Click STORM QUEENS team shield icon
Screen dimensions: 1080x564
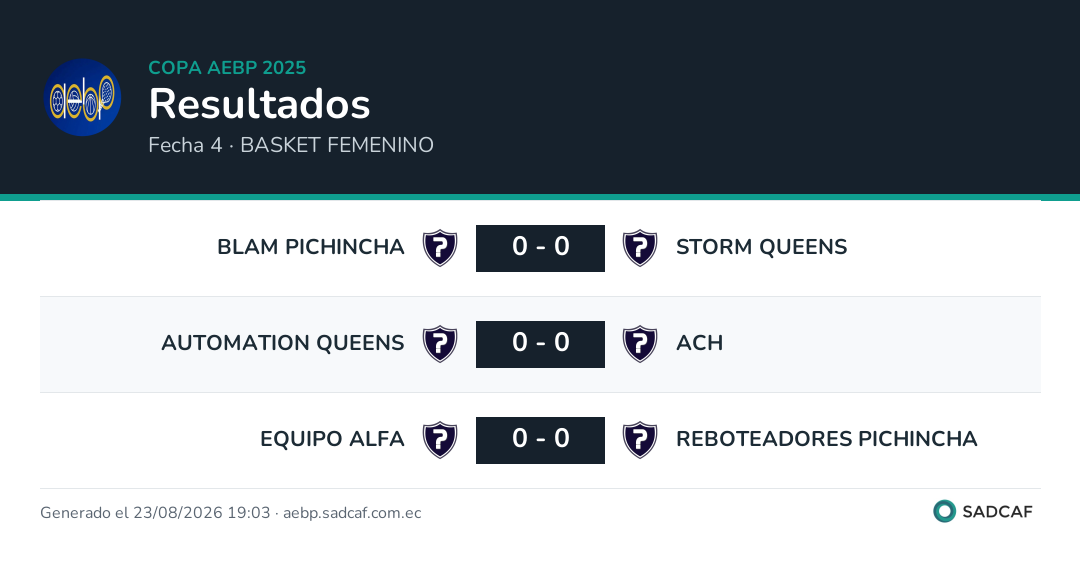(x=640, y=248)
